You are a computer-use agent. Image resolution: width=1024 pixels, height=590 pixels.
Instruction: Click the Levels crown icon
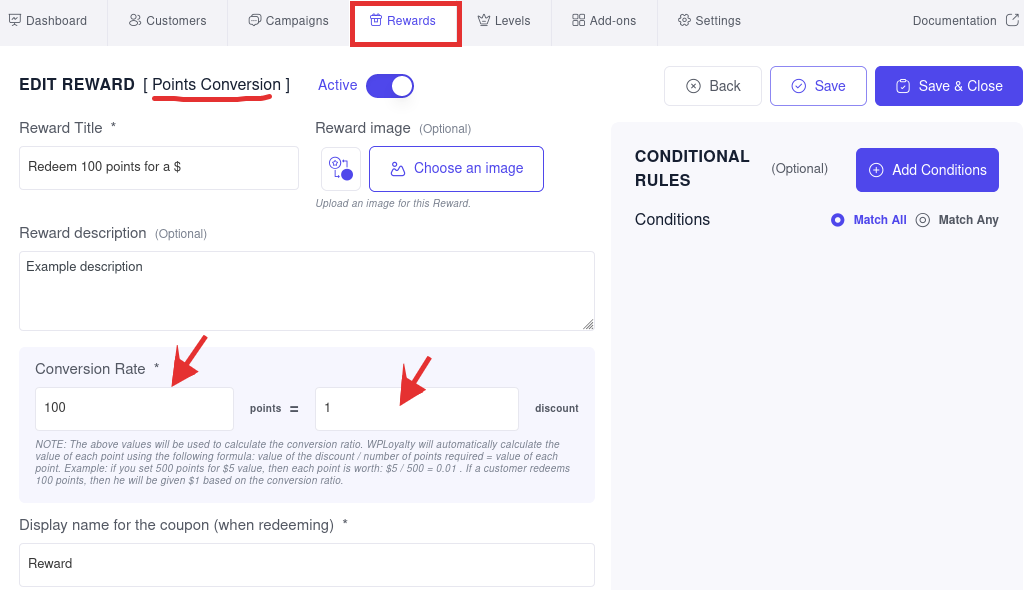pyautogui.click(x=484, y=20)
